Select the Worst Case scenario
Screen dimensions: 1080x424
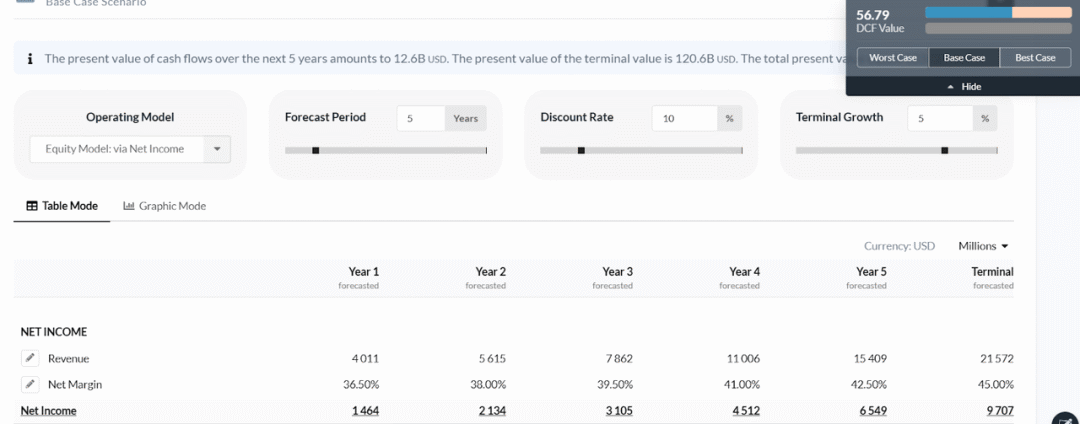click(893, 58)
